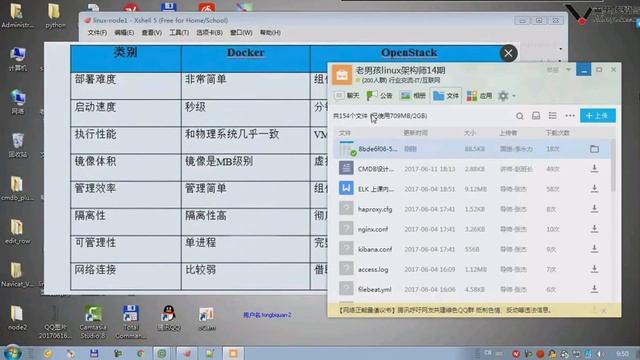Open the gear settings icon in group toolbar
The height and width of the screenshot is (360, 640).
point(503,96)
